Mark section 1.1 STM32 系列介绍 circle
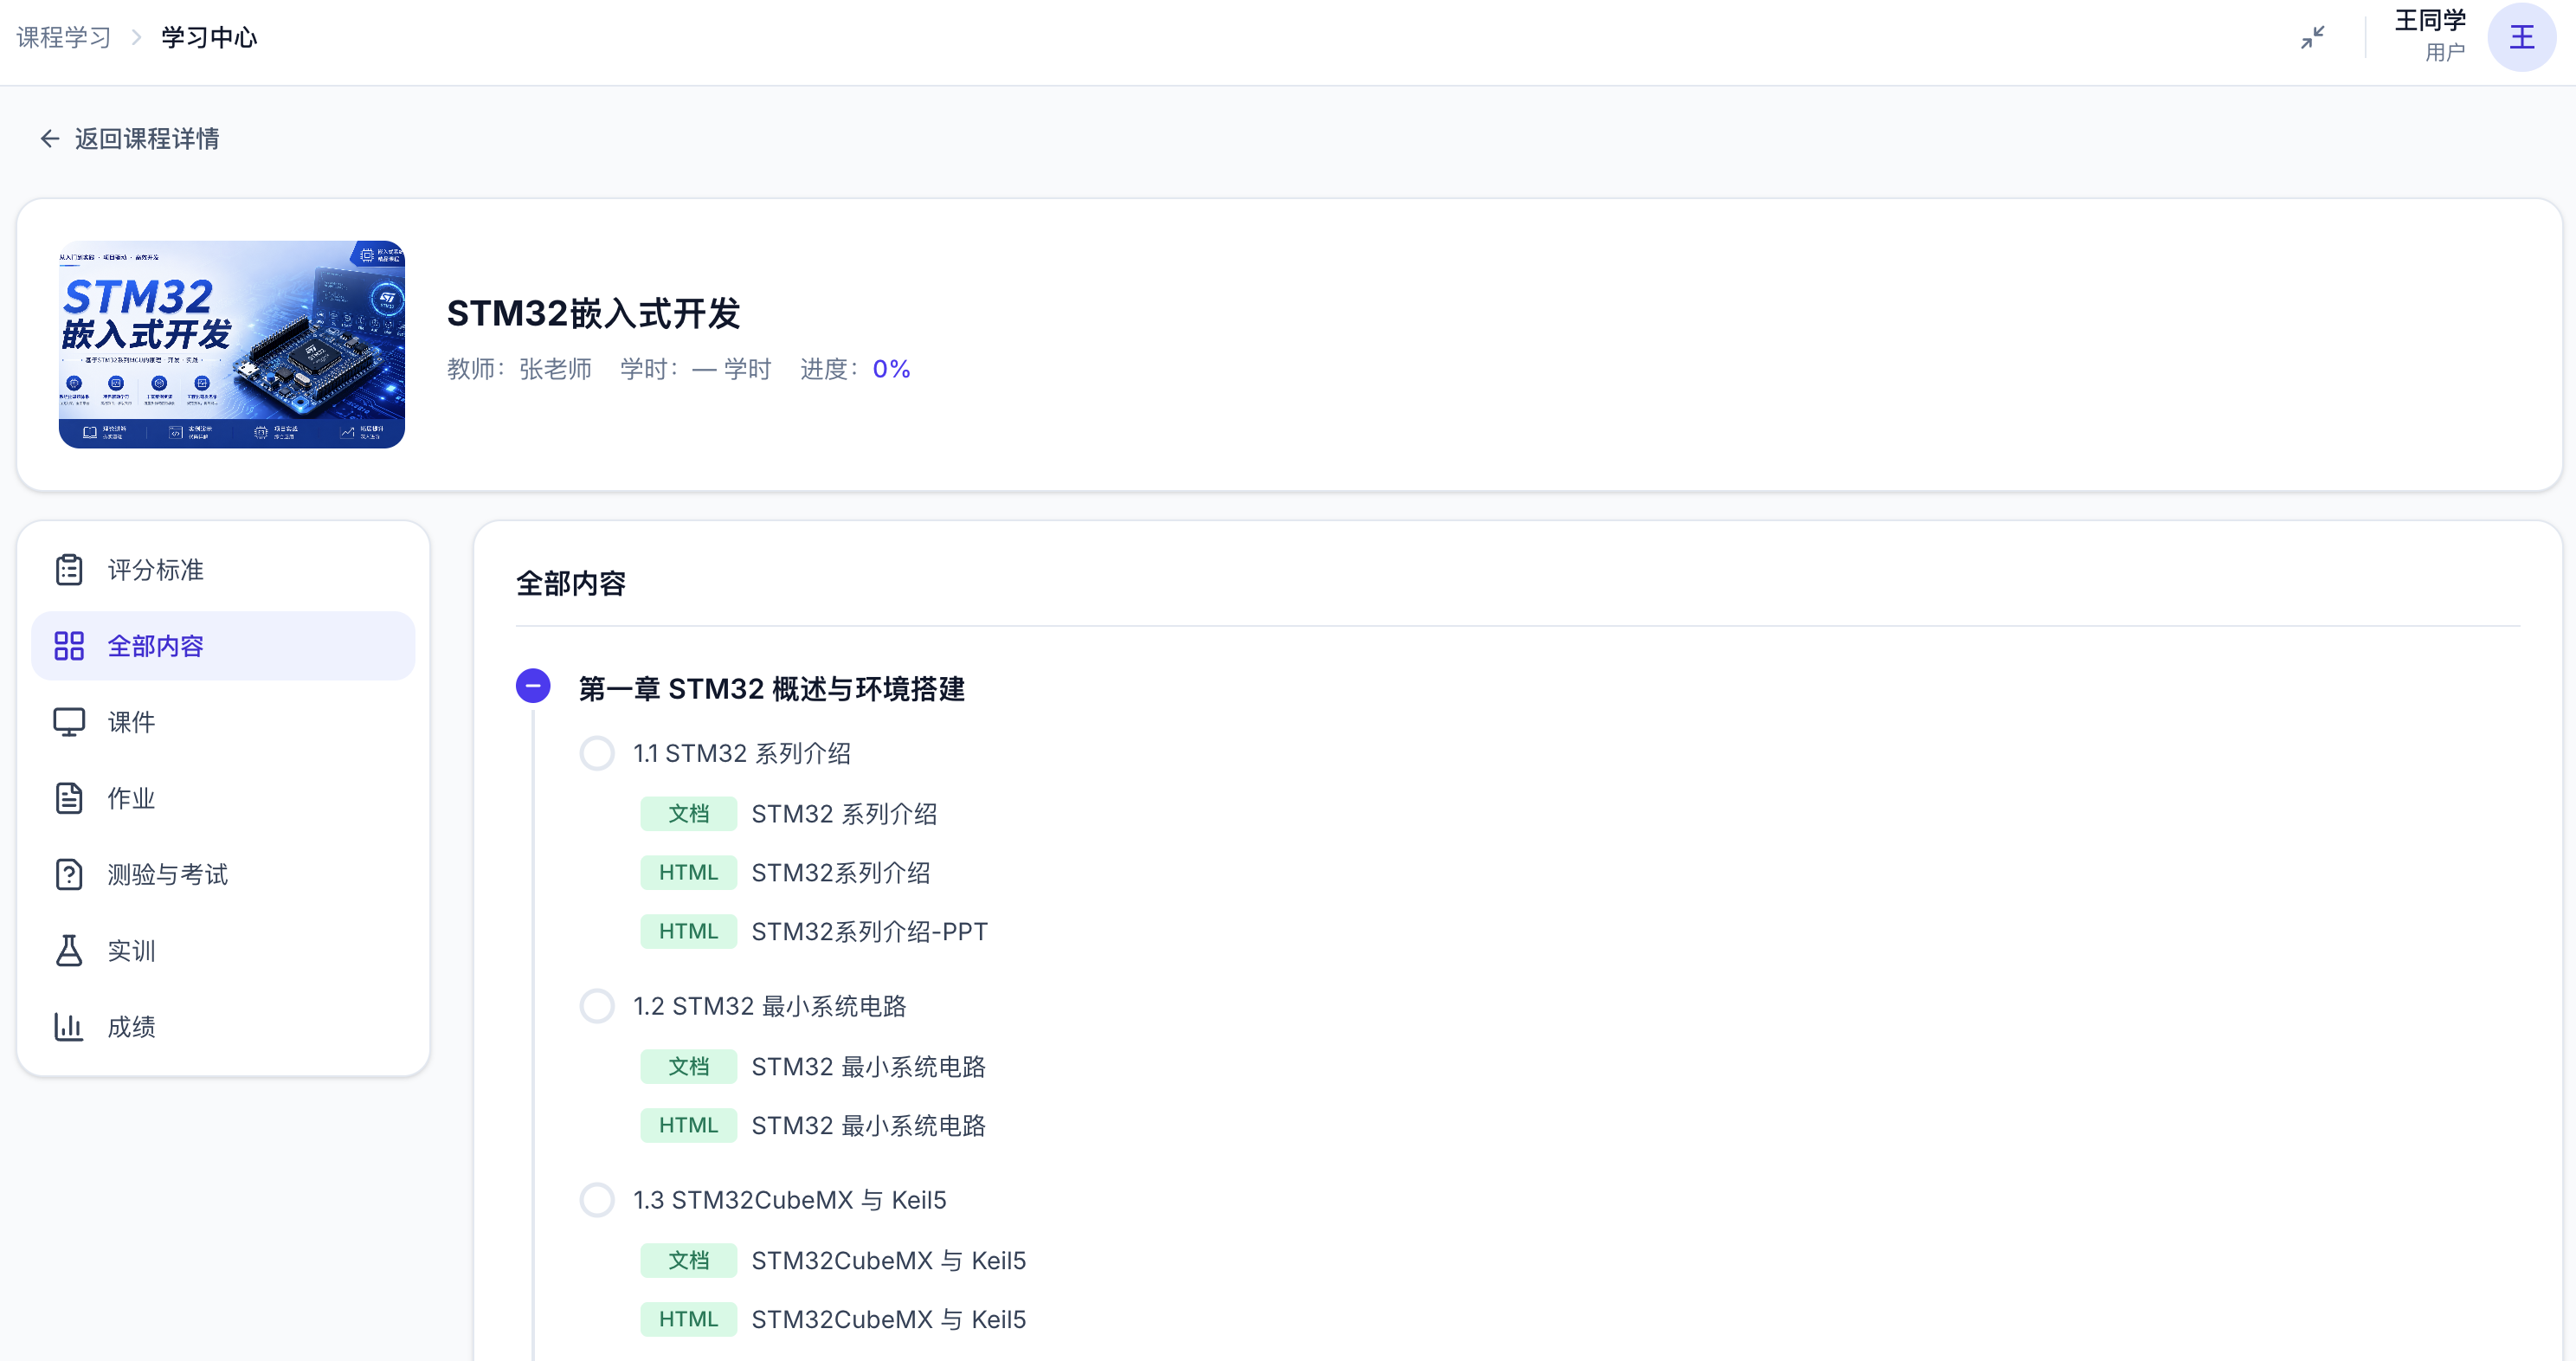Image resolution: width=2576 pixels, height=1361 pixels. pyautogui.click(x=597, y=753)
